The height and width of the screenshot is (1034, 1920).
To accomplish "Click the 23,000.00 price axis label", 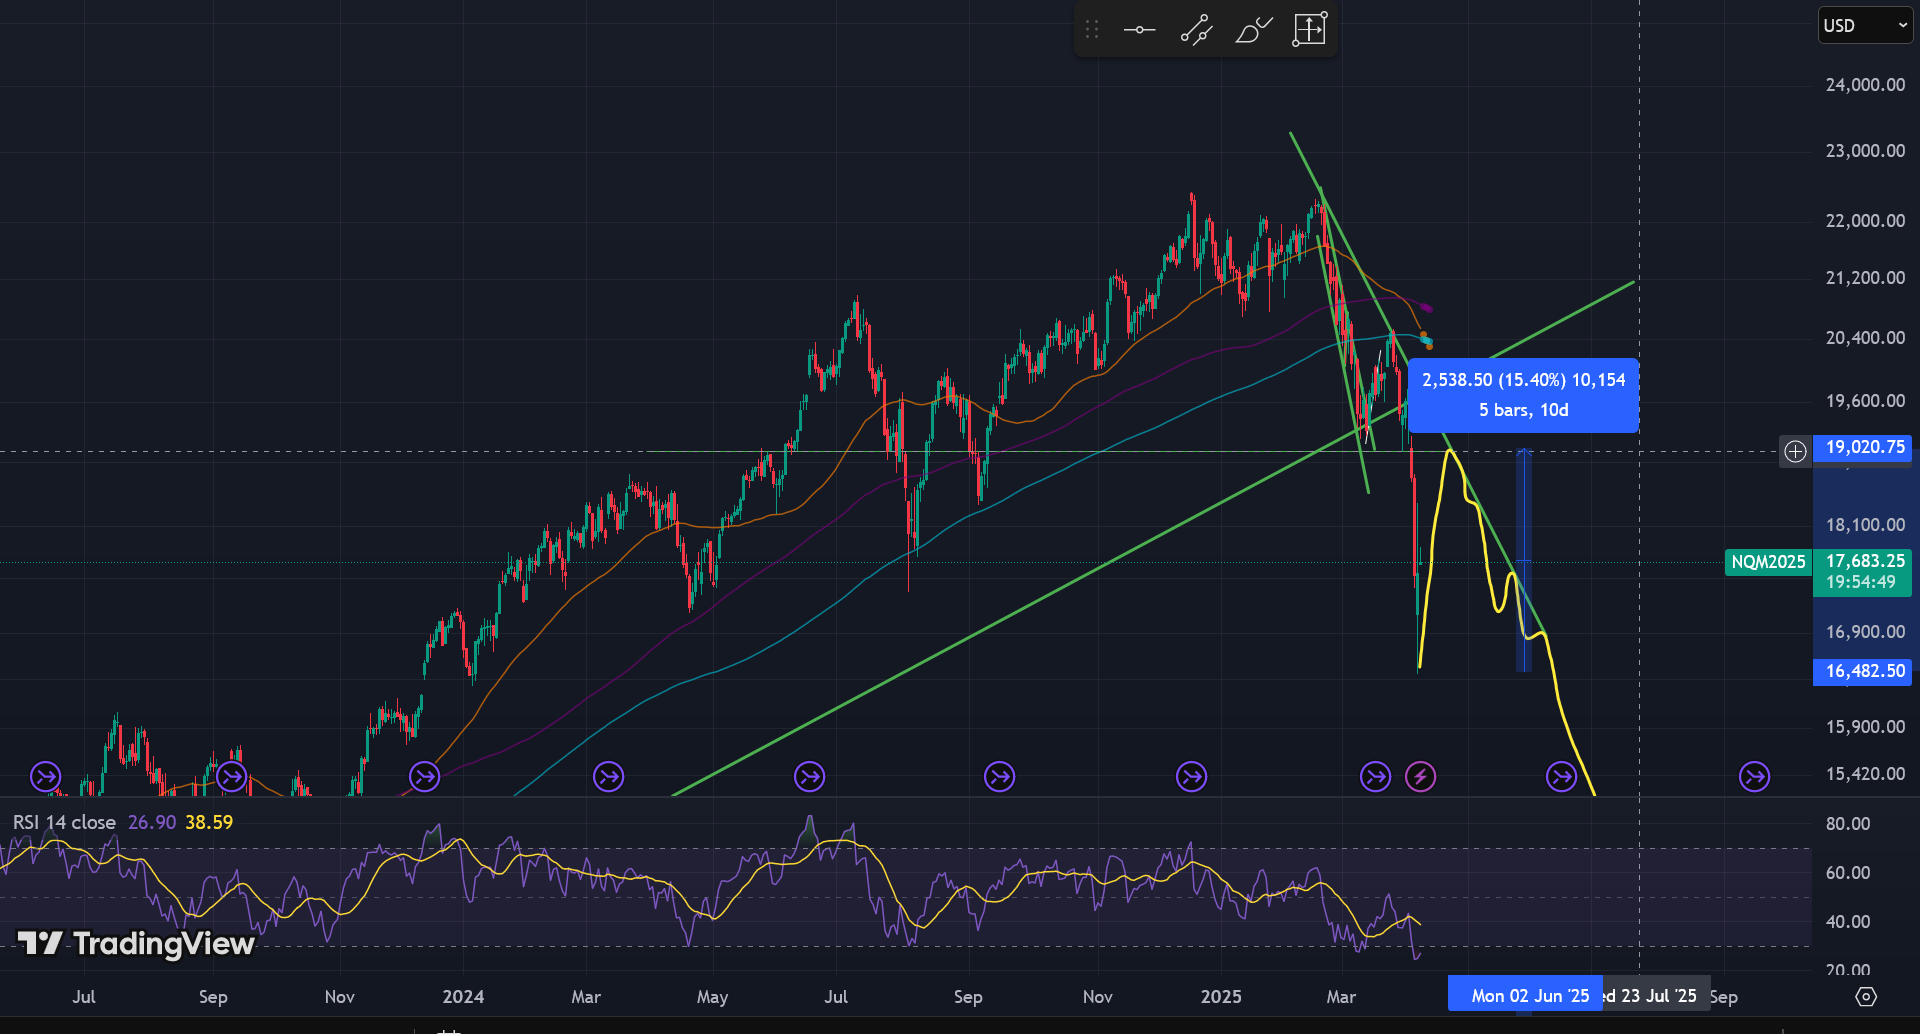I will tap(1865, 151).
